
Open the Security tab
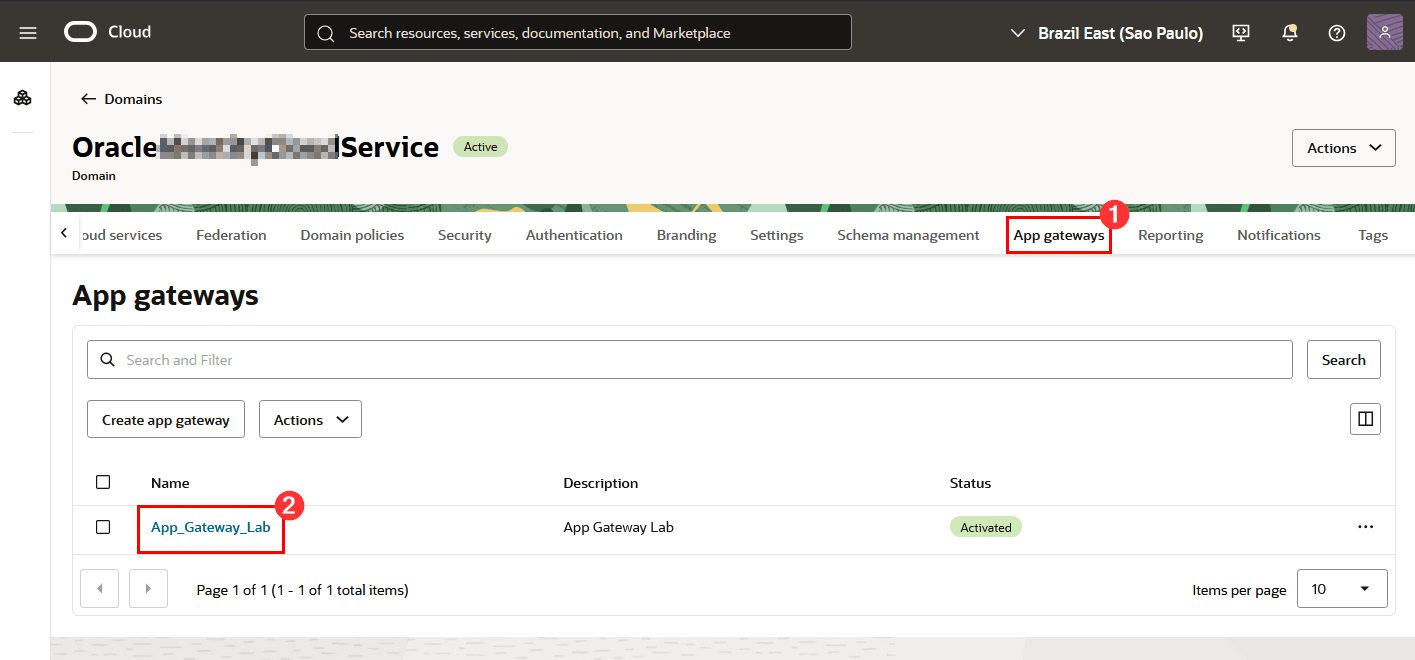point(465,235)
